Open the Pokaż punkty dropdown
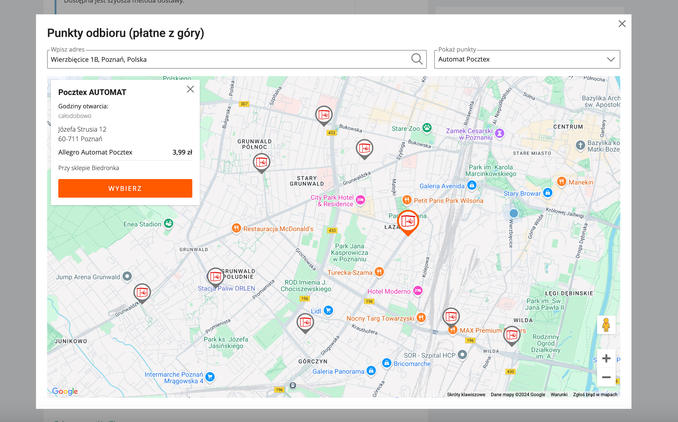Screen dimensions: 678x422 (527, 59)
